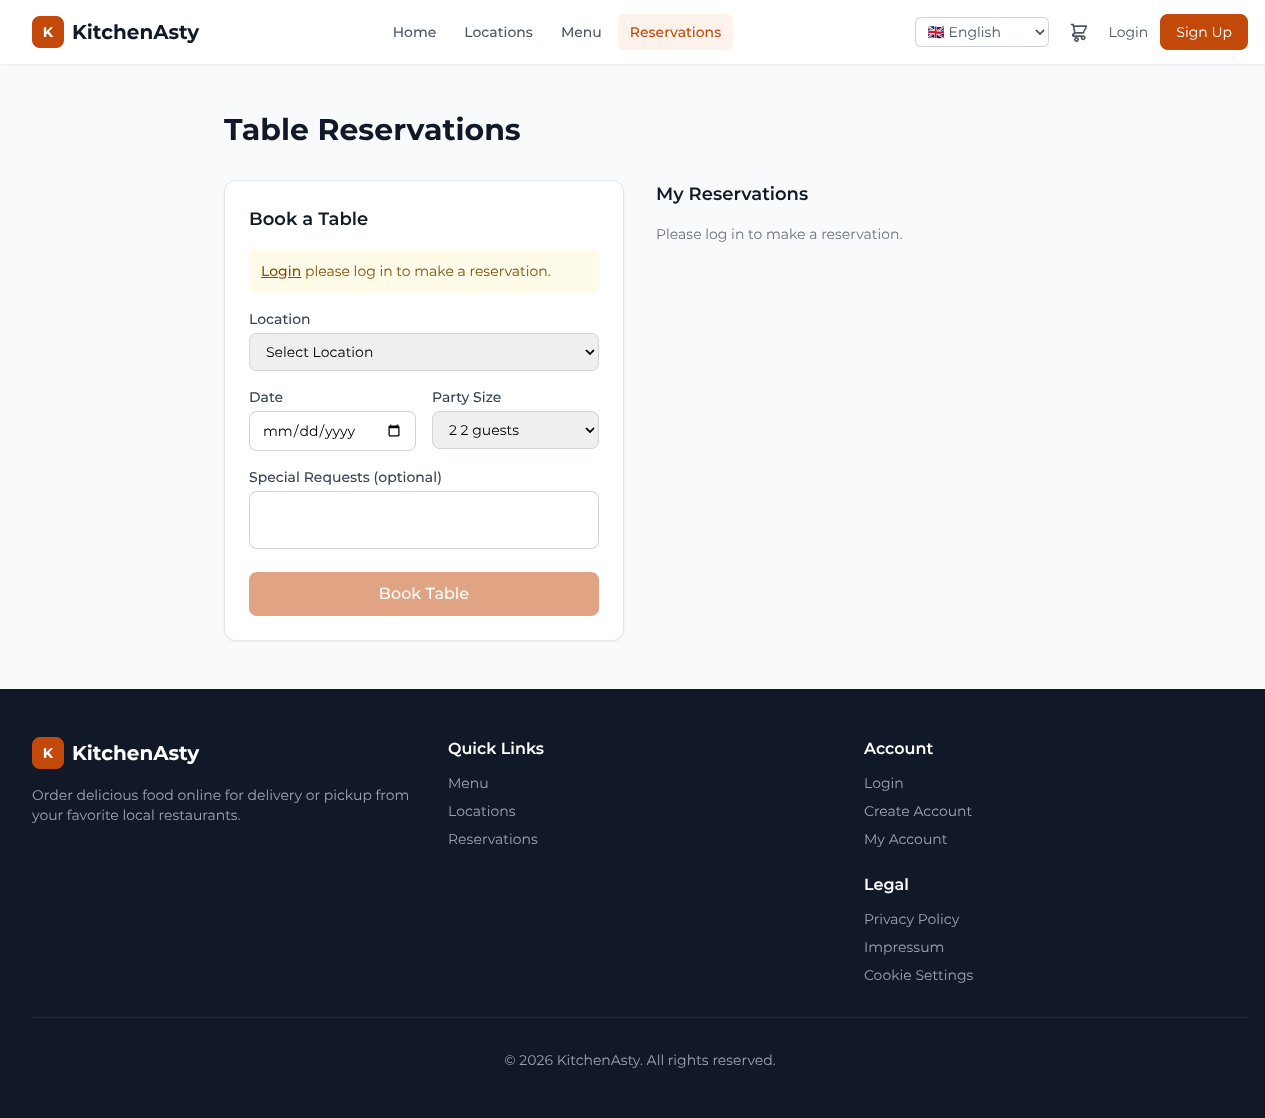Navigate to the Locations page
The height and width of the screenshot is (1118, 1265).
pyautogui.click(x=498, y=31)
